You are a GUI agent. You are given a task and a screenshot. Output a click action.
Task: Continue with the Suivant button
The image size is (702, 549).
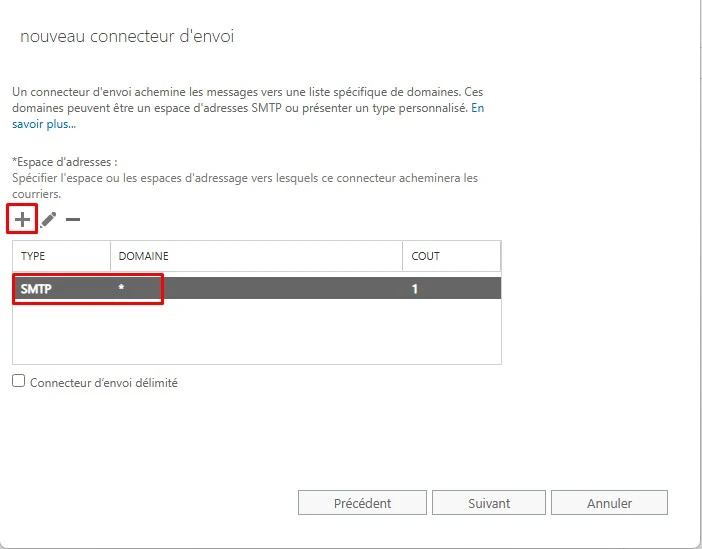pos(489,503)
